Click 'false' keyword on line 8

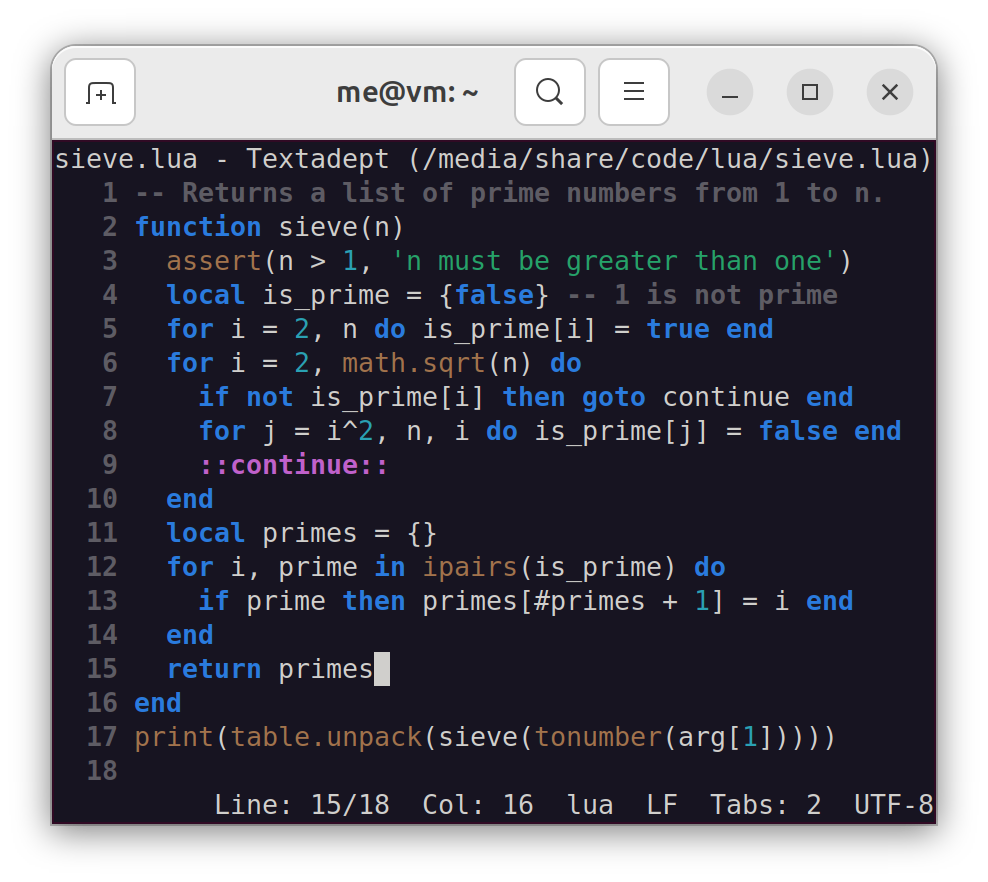798,431
